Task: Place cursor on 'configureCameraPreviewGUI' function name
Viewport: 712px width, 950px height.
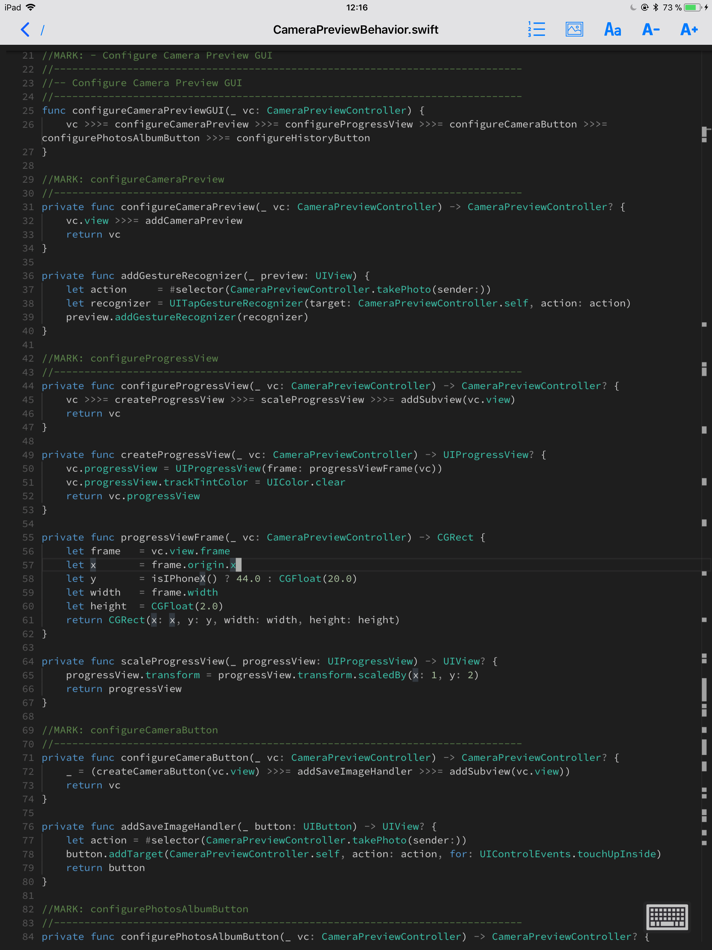Action: 148,110
